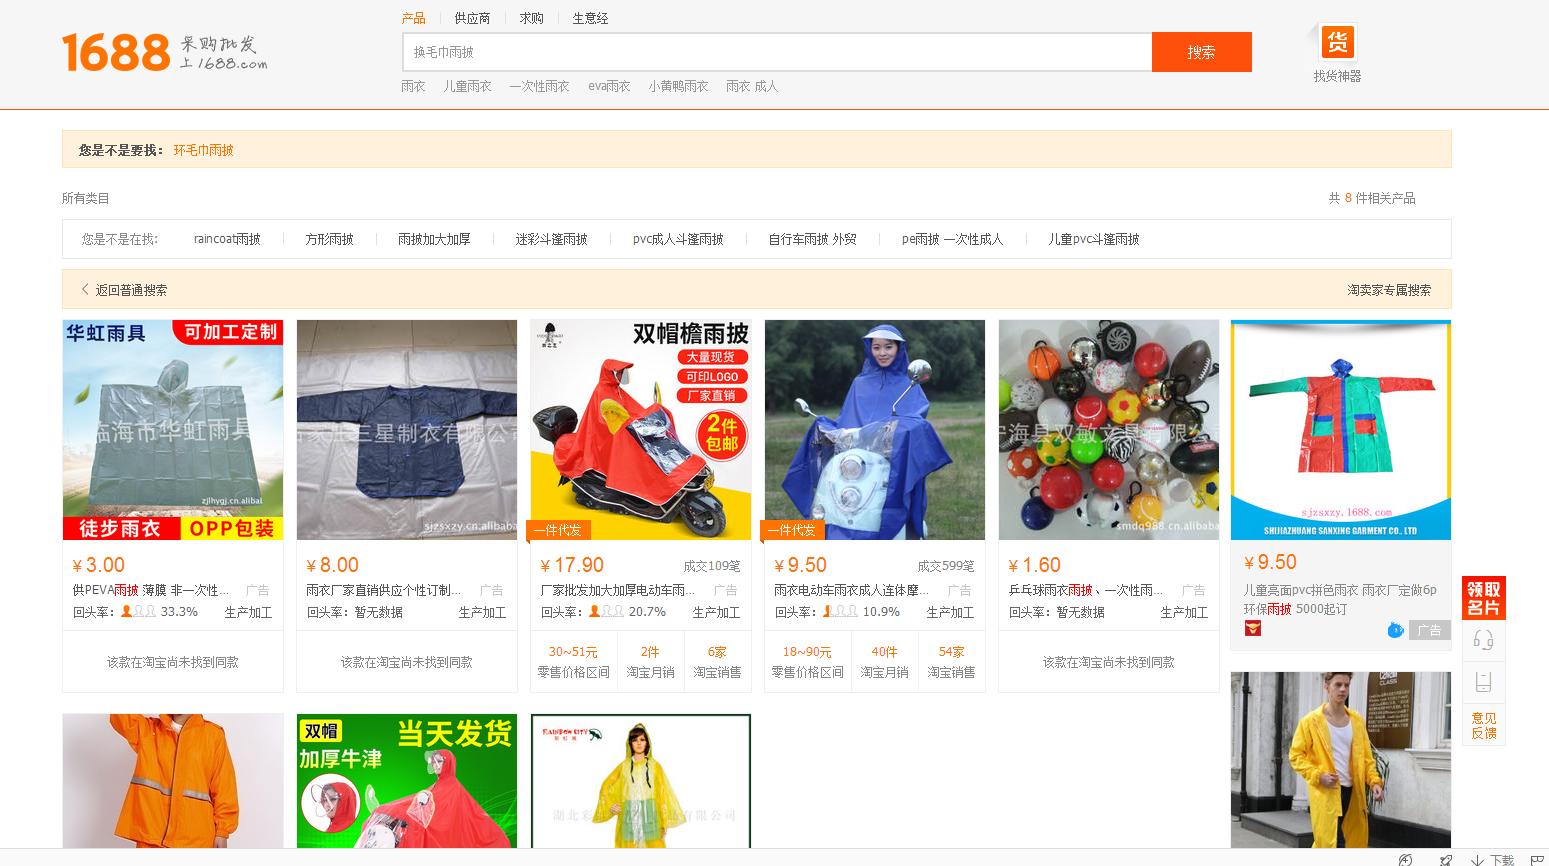Click the mobile phone icon in right sidebar

click(x=1482, y=681)
